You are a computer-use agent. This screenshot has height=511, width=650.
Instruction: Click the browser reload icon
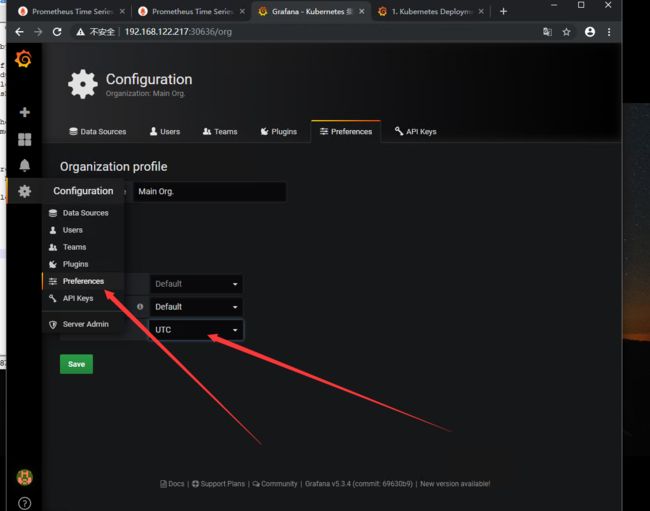57,32
